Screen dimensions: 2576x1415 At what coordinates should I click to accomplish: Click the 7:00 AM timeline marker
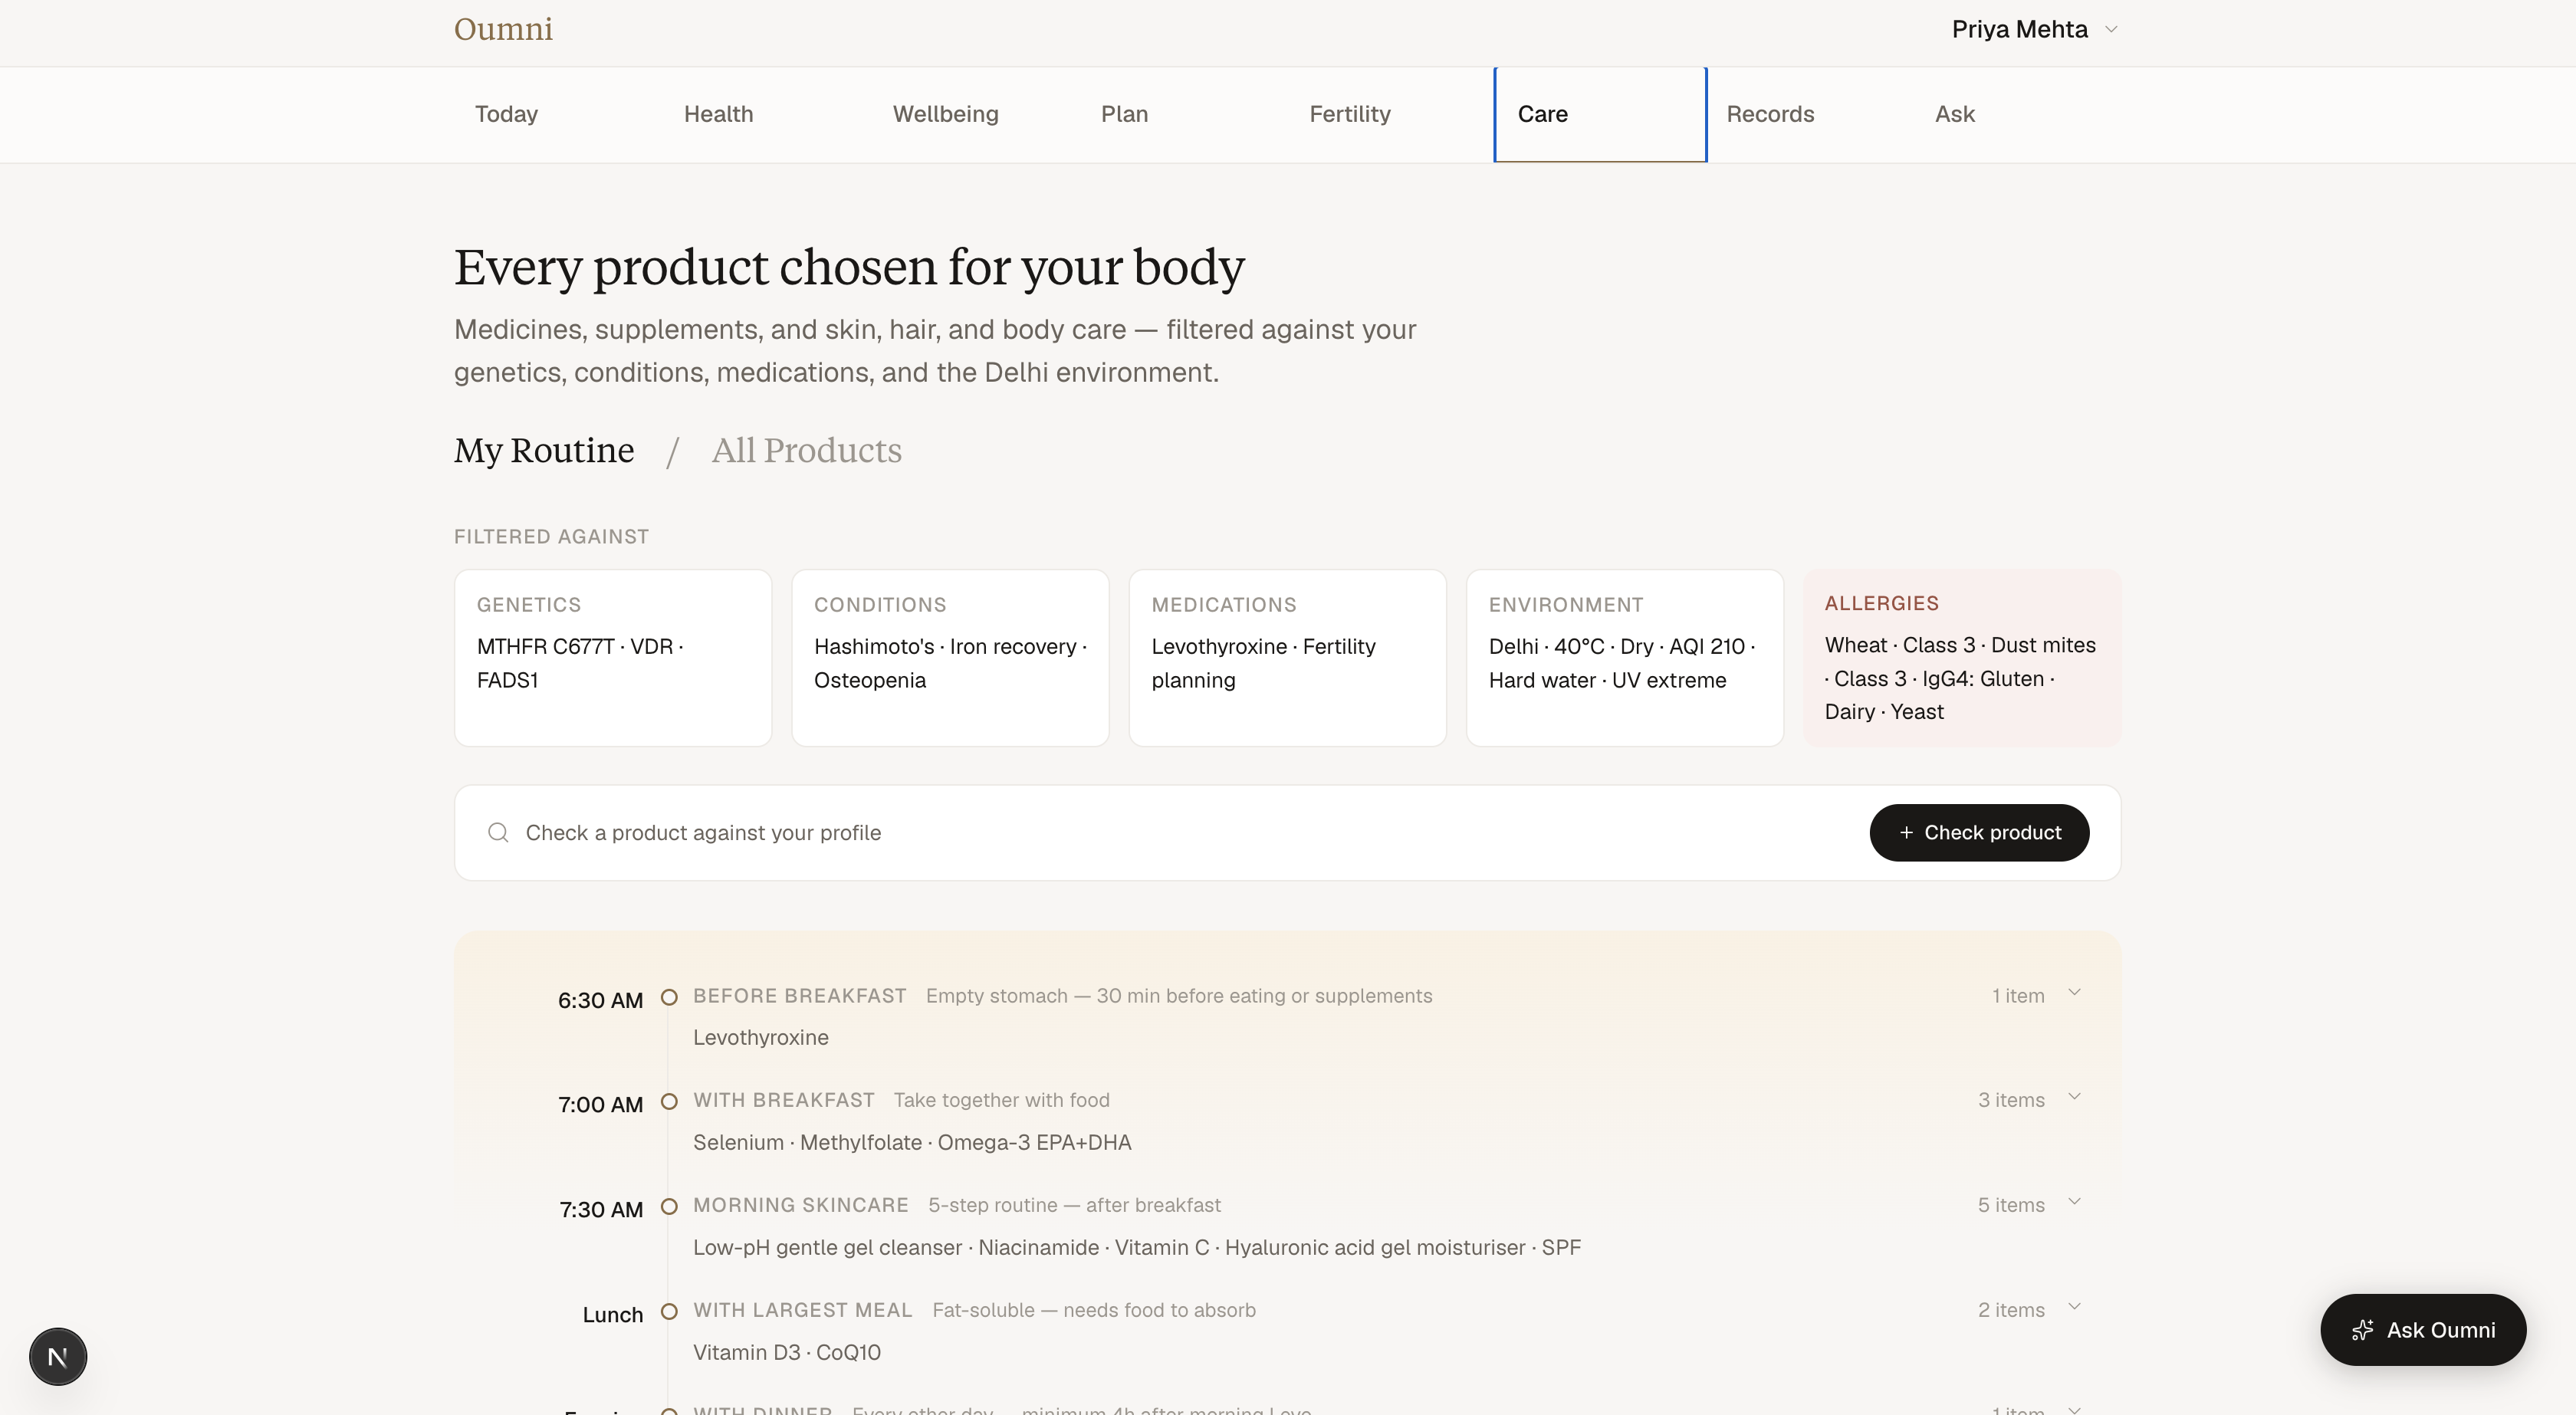coord(669,1101)
